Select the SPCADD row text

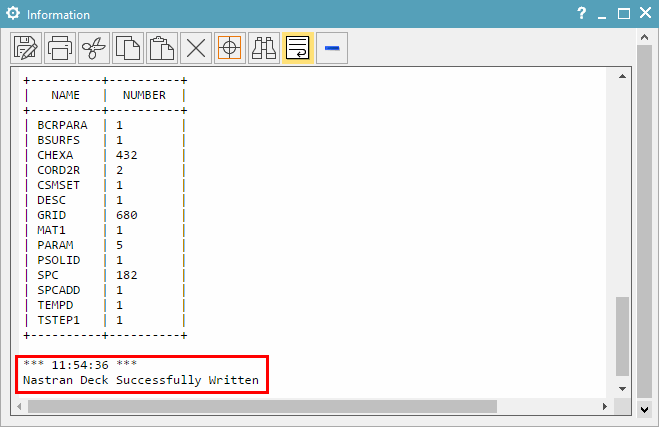(58, 290)
